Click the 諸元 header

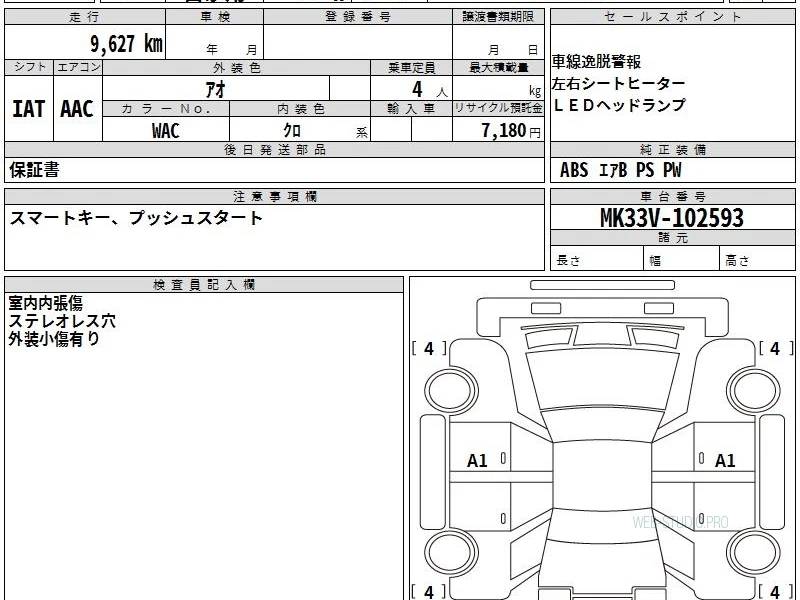point(672,238)
